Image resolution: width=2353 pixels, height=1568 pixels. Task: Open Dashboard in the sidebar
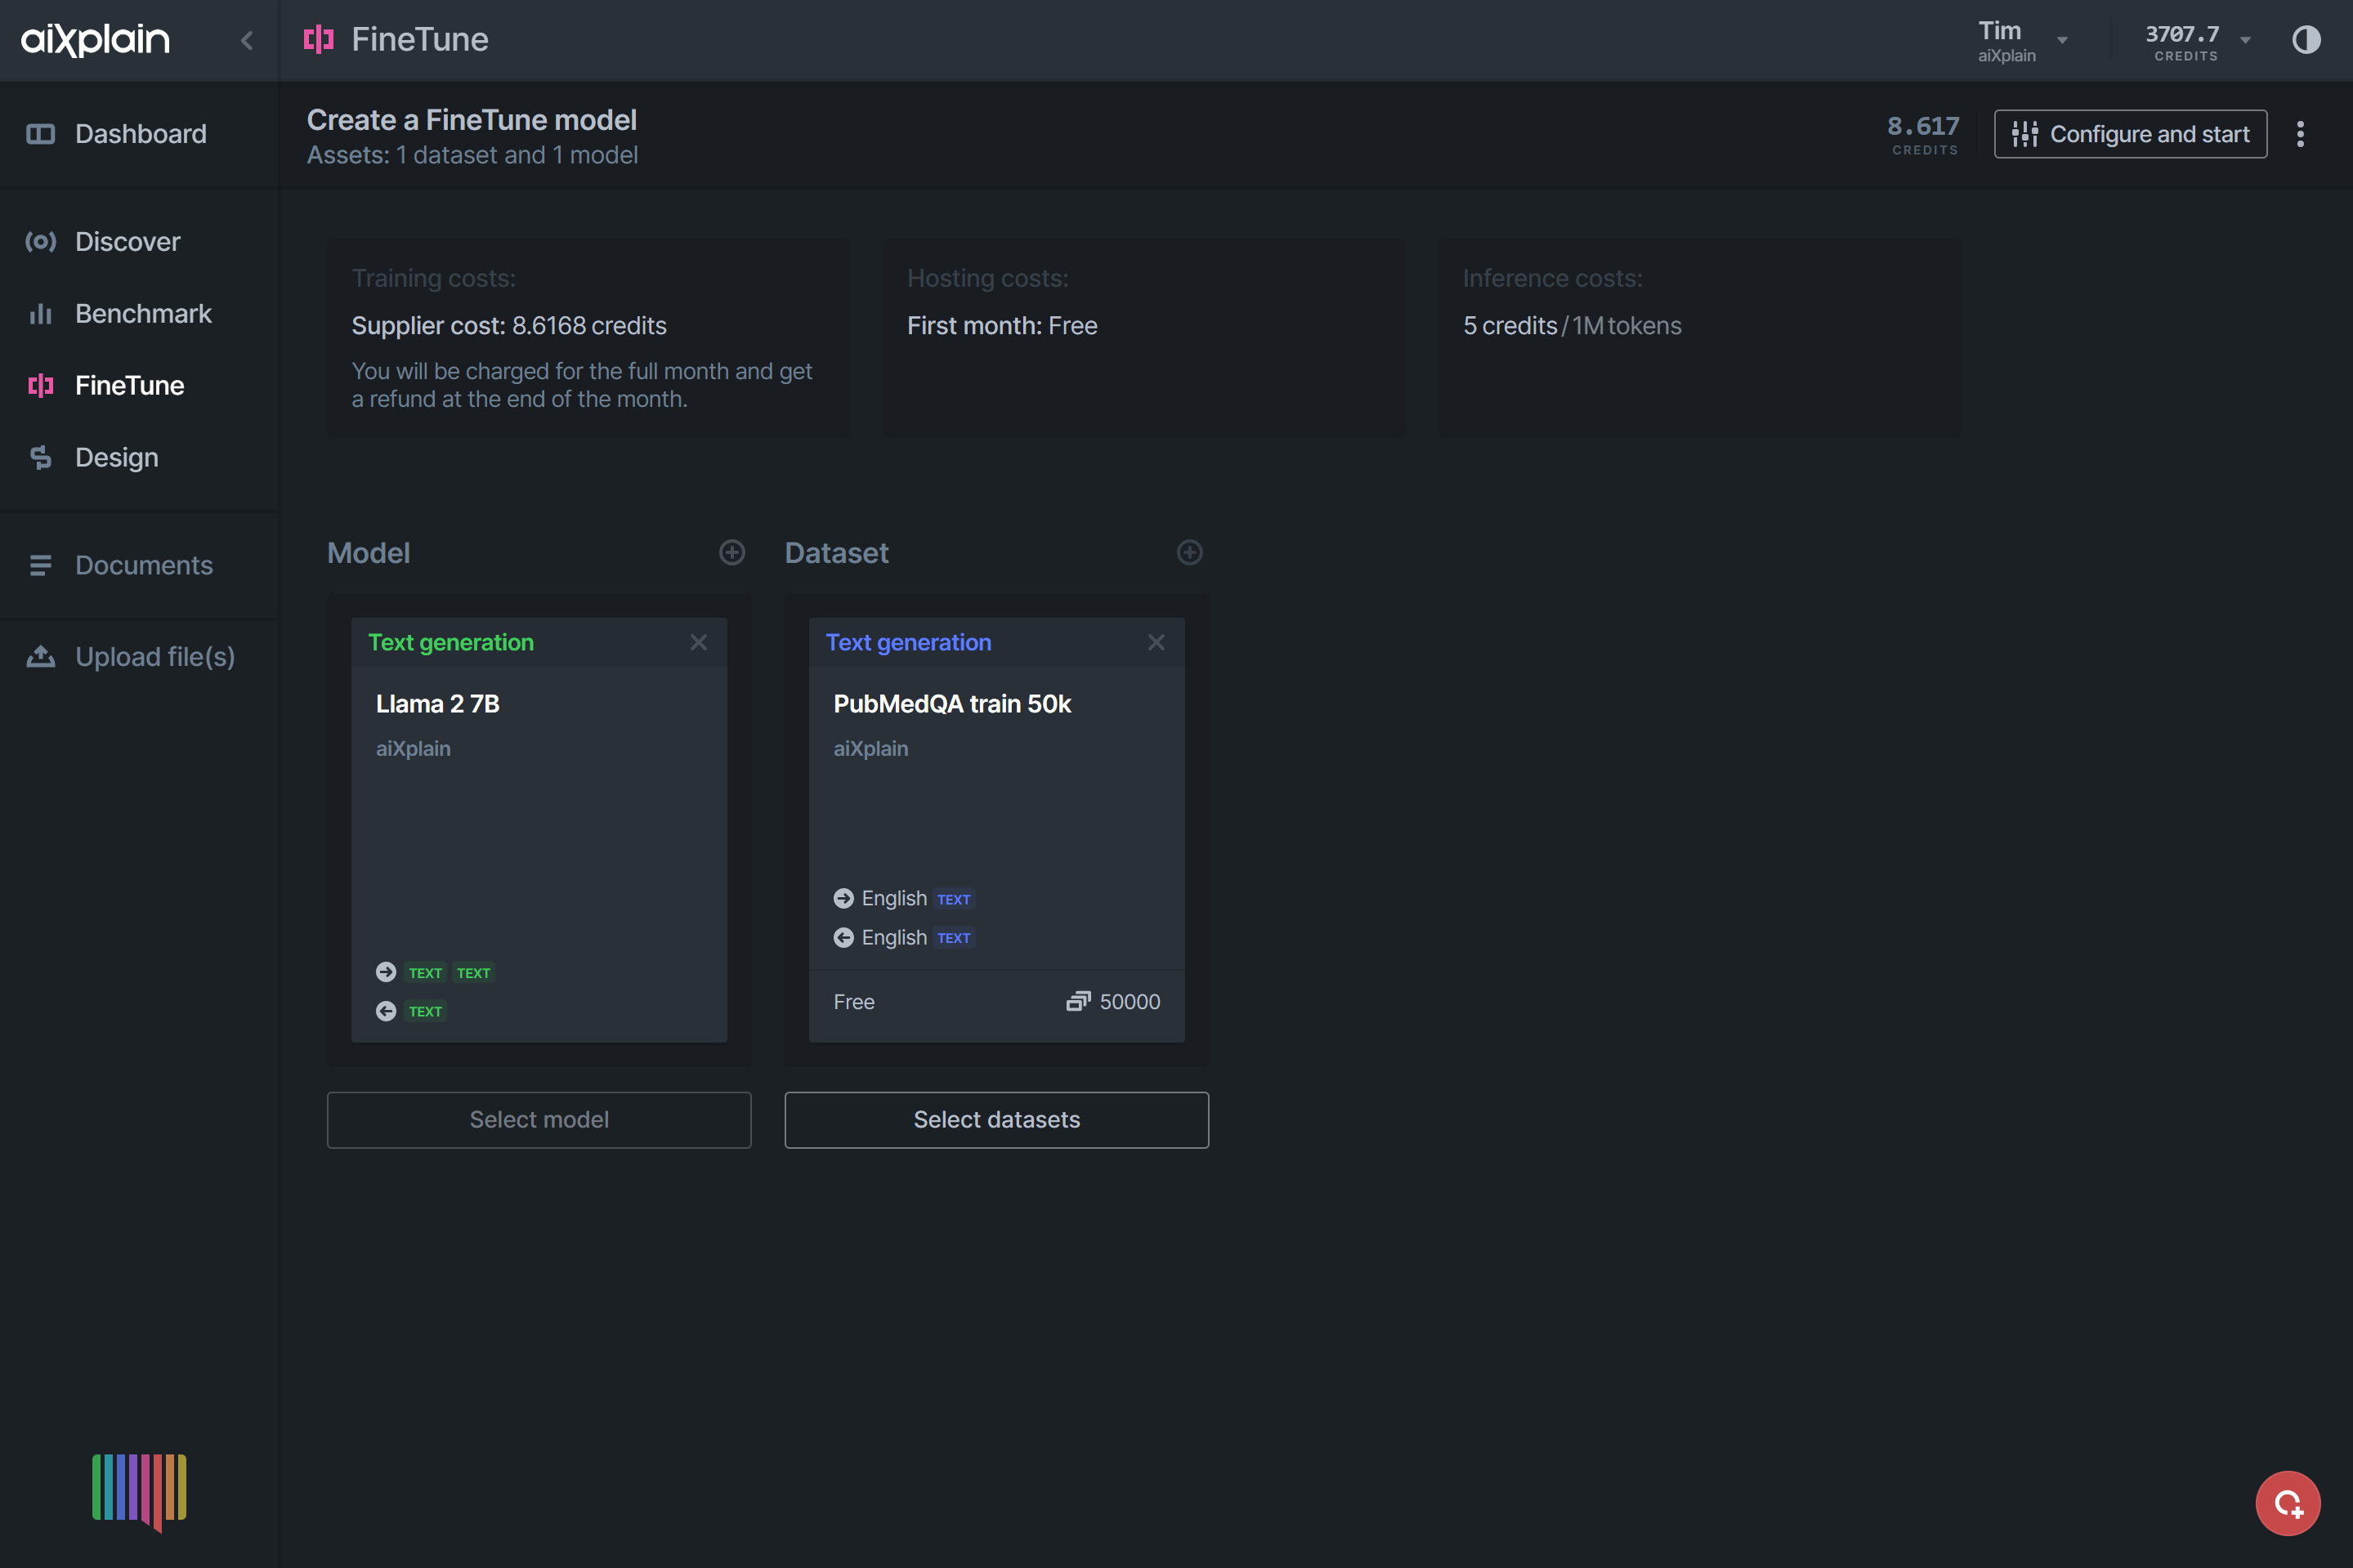click(x=140, y=133)
